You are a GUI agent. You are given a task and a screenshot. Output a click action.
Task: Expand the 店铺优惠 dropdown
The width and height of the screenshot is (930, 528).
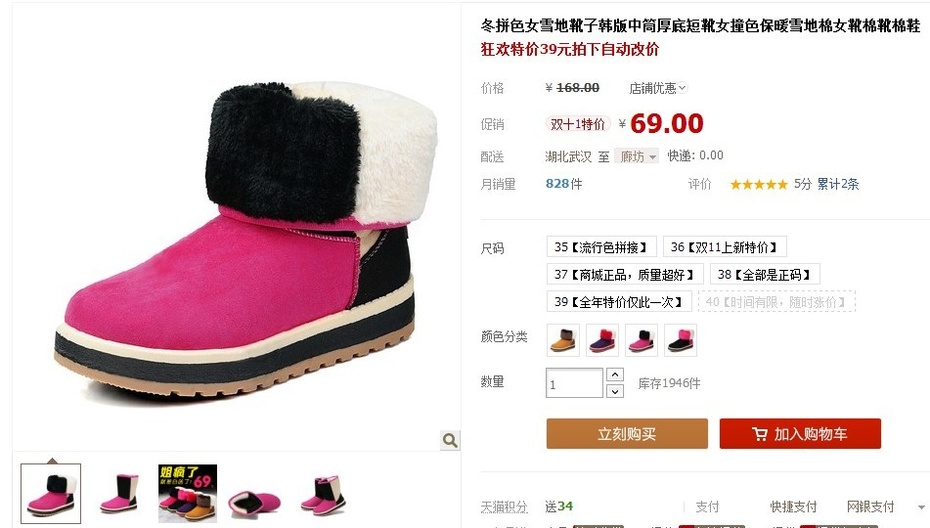pos(657,88)
